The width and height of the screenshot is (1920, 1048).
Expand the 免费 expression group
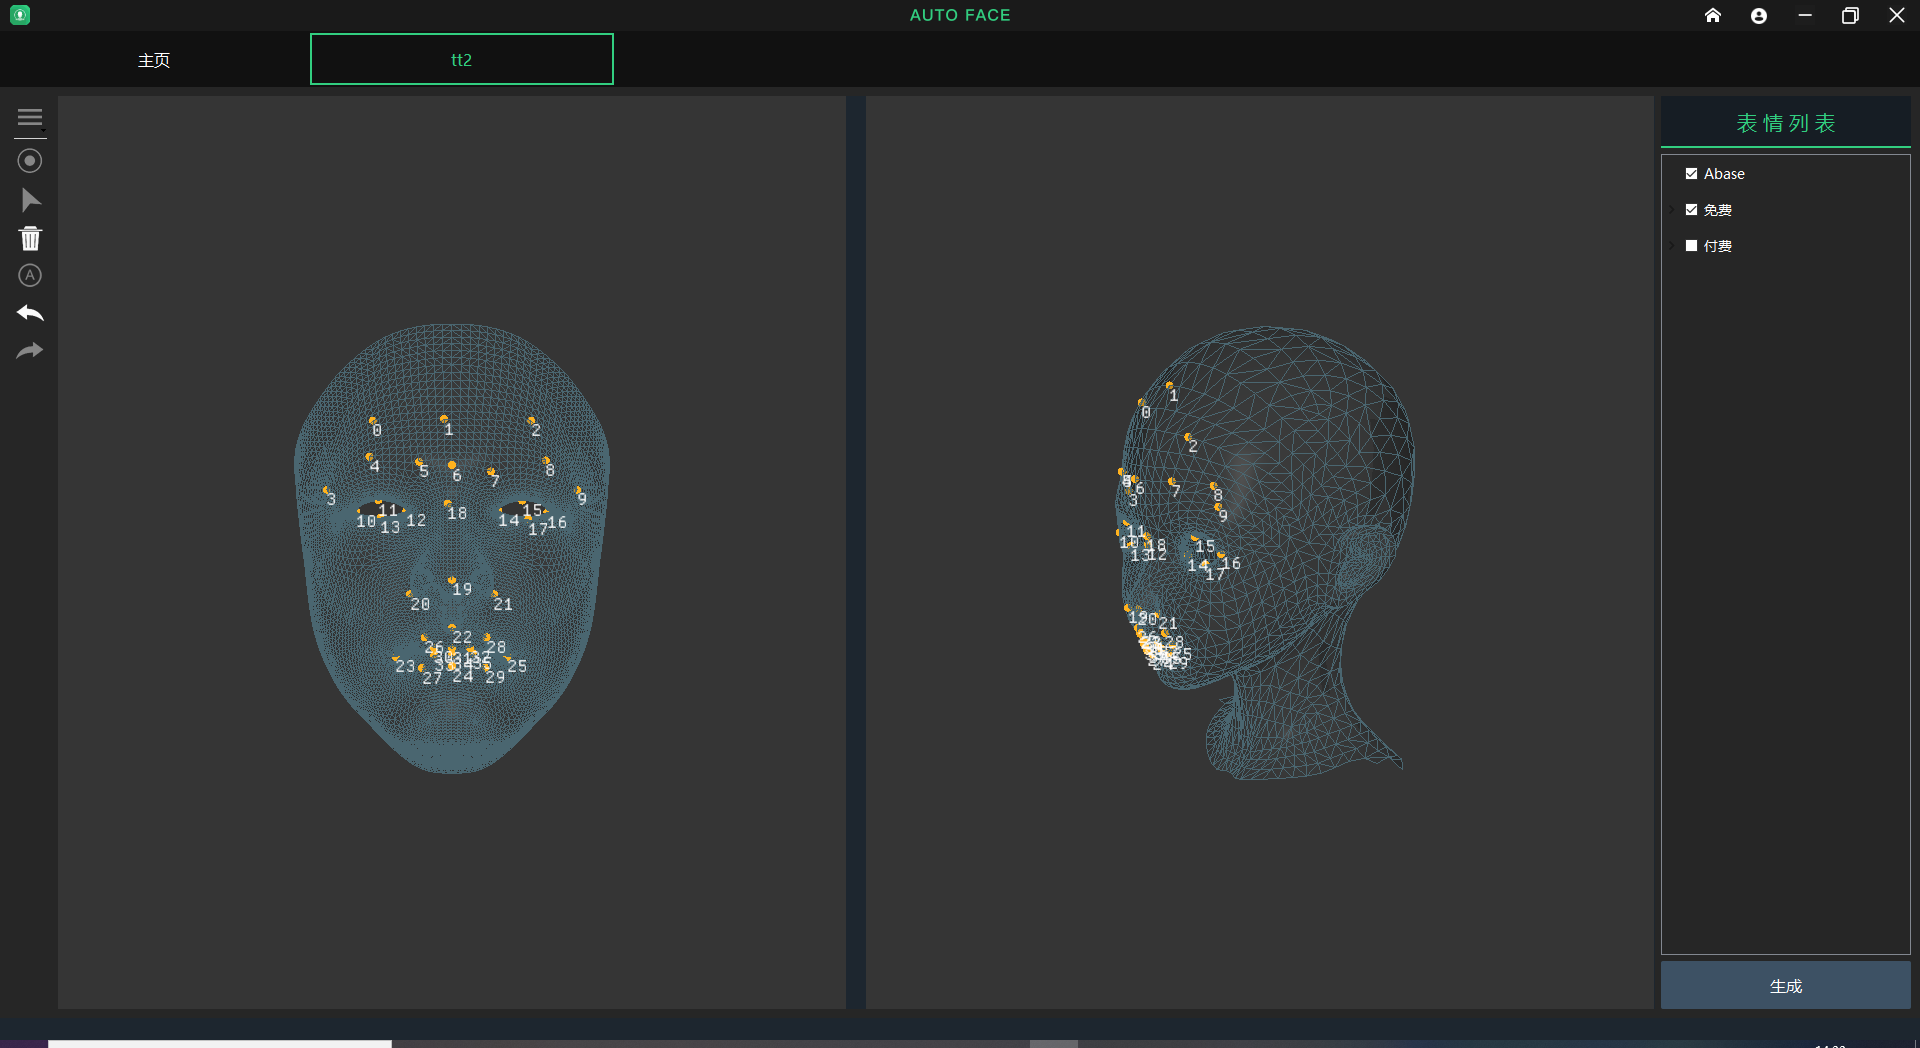point(1671,209)
